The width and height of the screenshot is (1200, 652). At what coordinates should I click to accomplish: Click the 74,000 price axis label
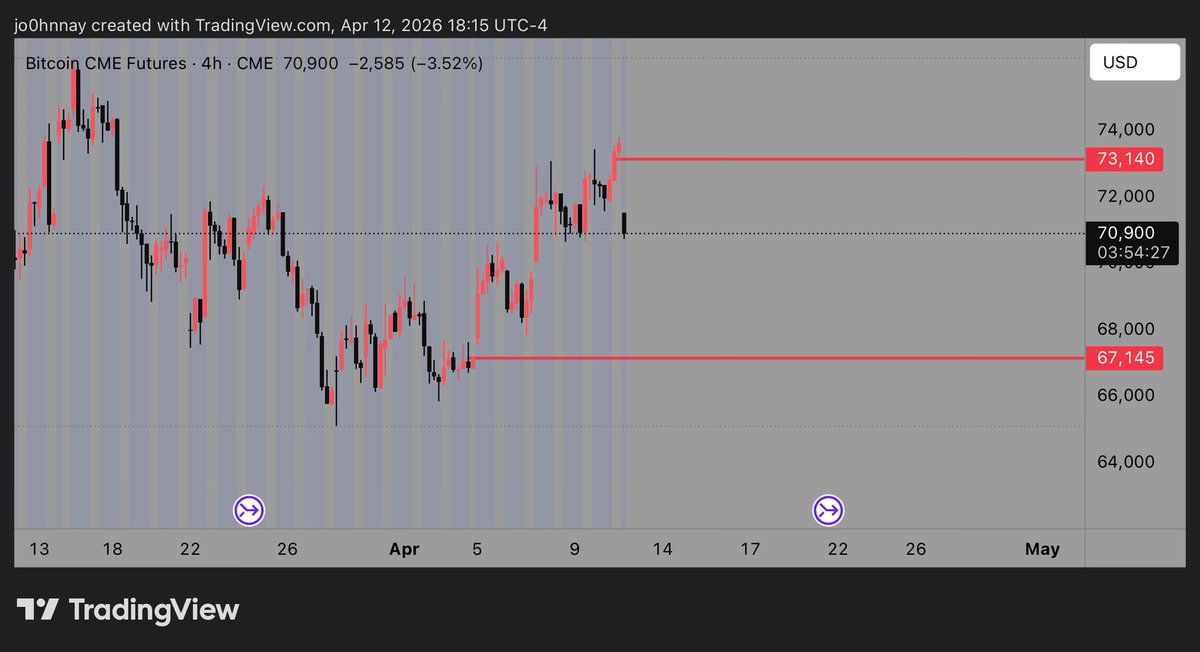1125,130
